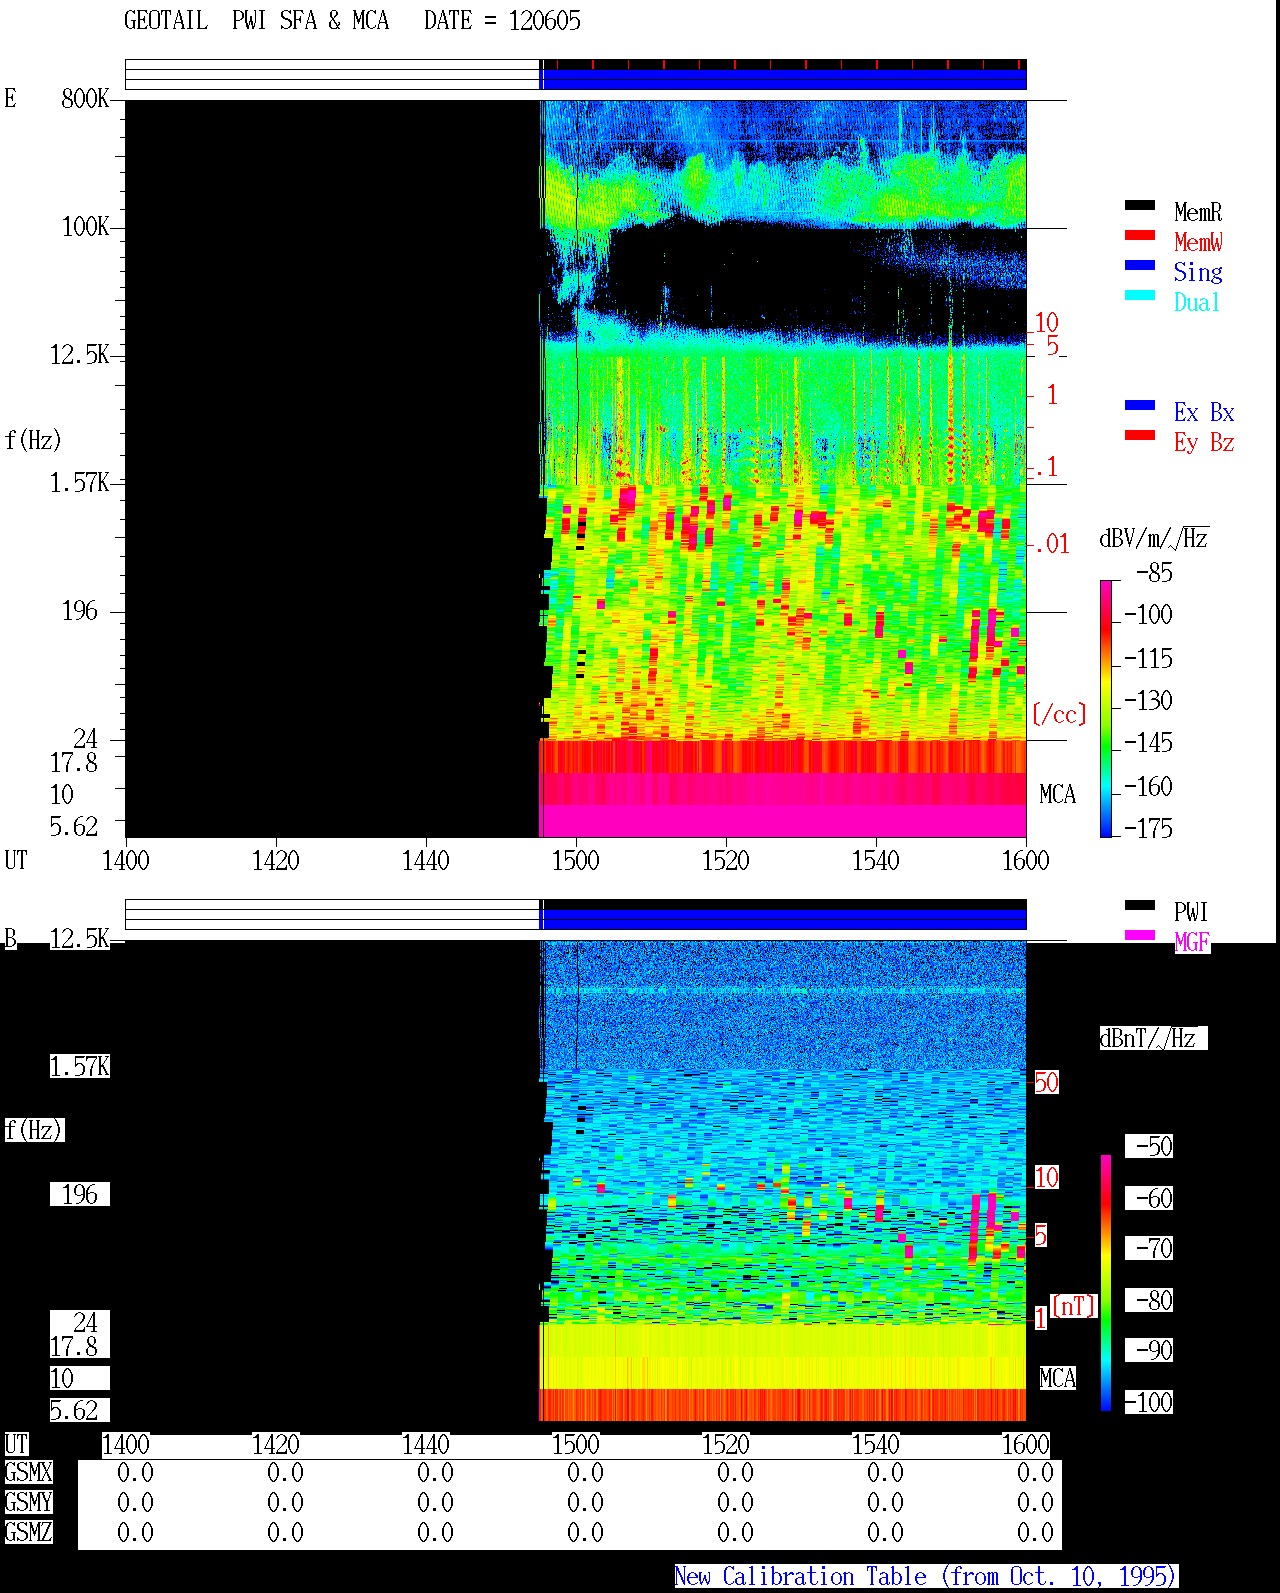
Task: Click the black MemR legend swatch
Action: [1140, 206]
